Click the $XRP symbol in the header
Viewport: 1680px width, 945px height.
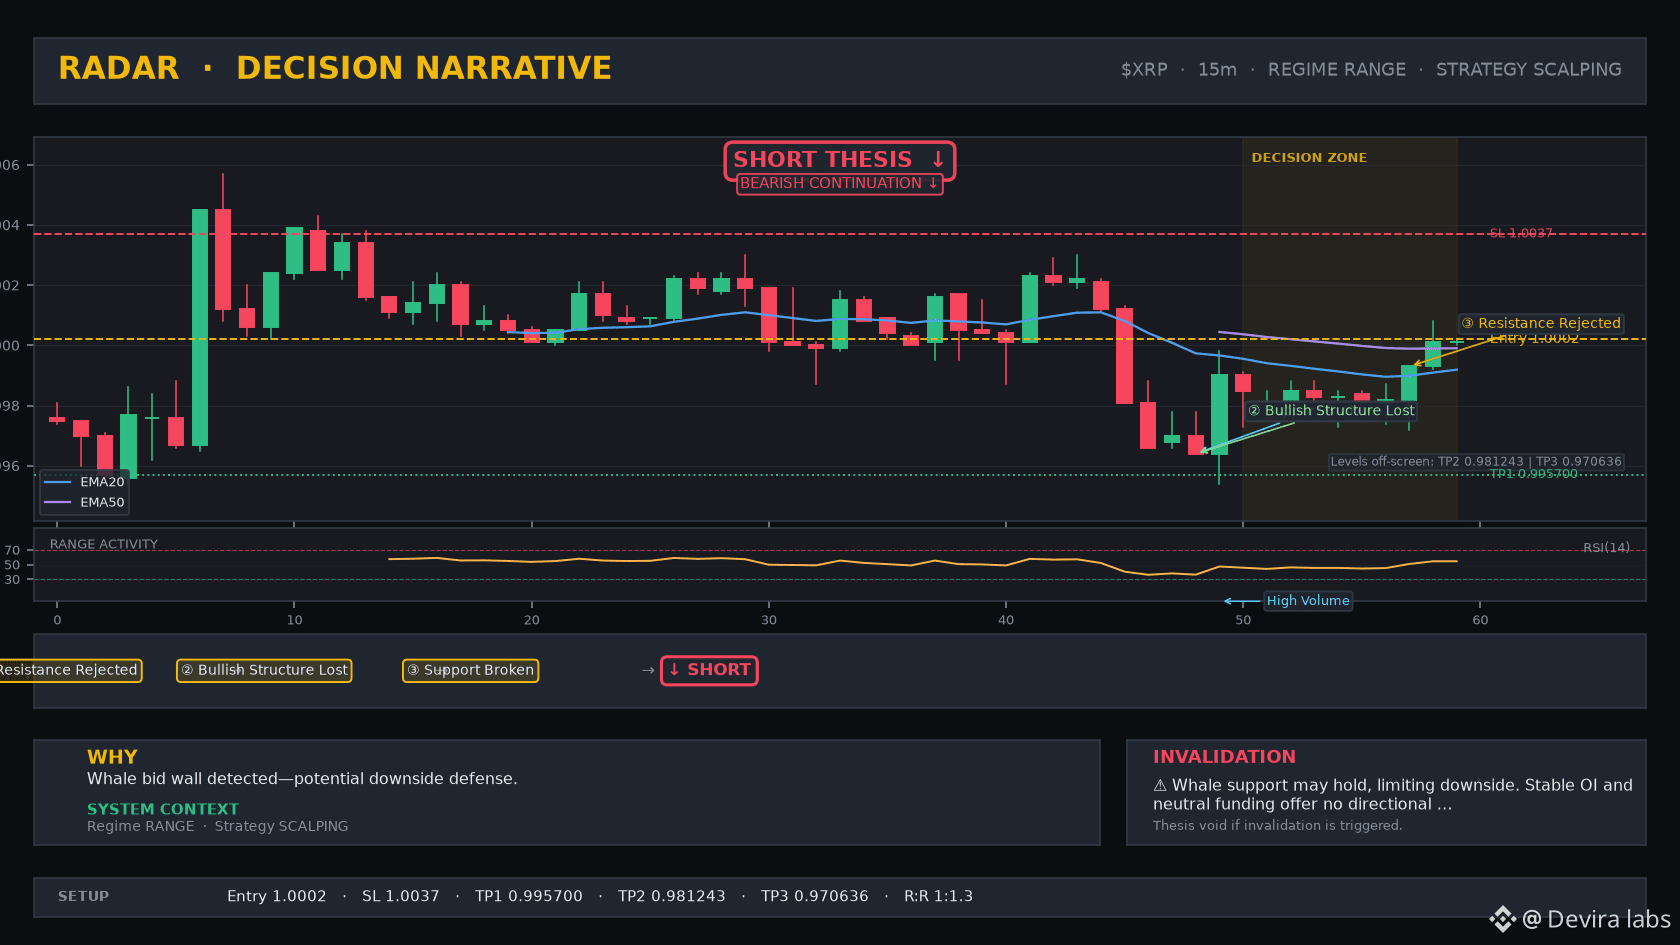(x=1144, y=69)
